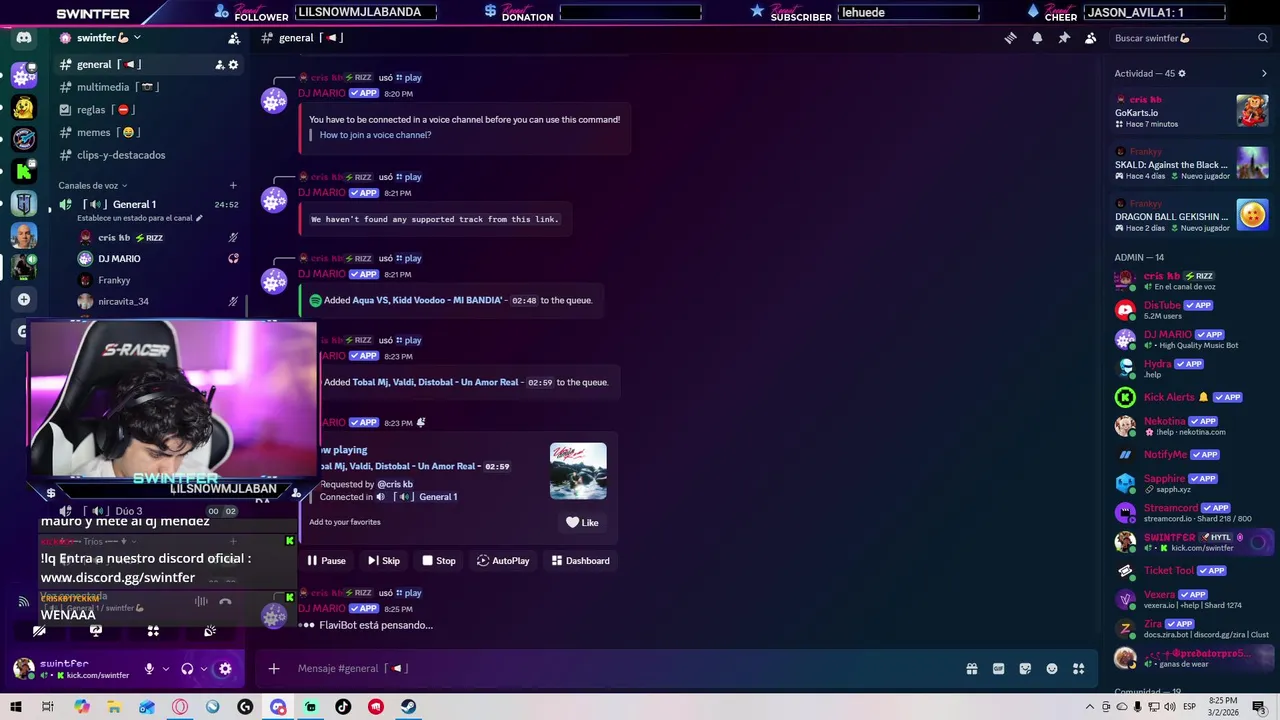Open the activities launcher voice icon

pyautogui.click(x=153, y=631)
